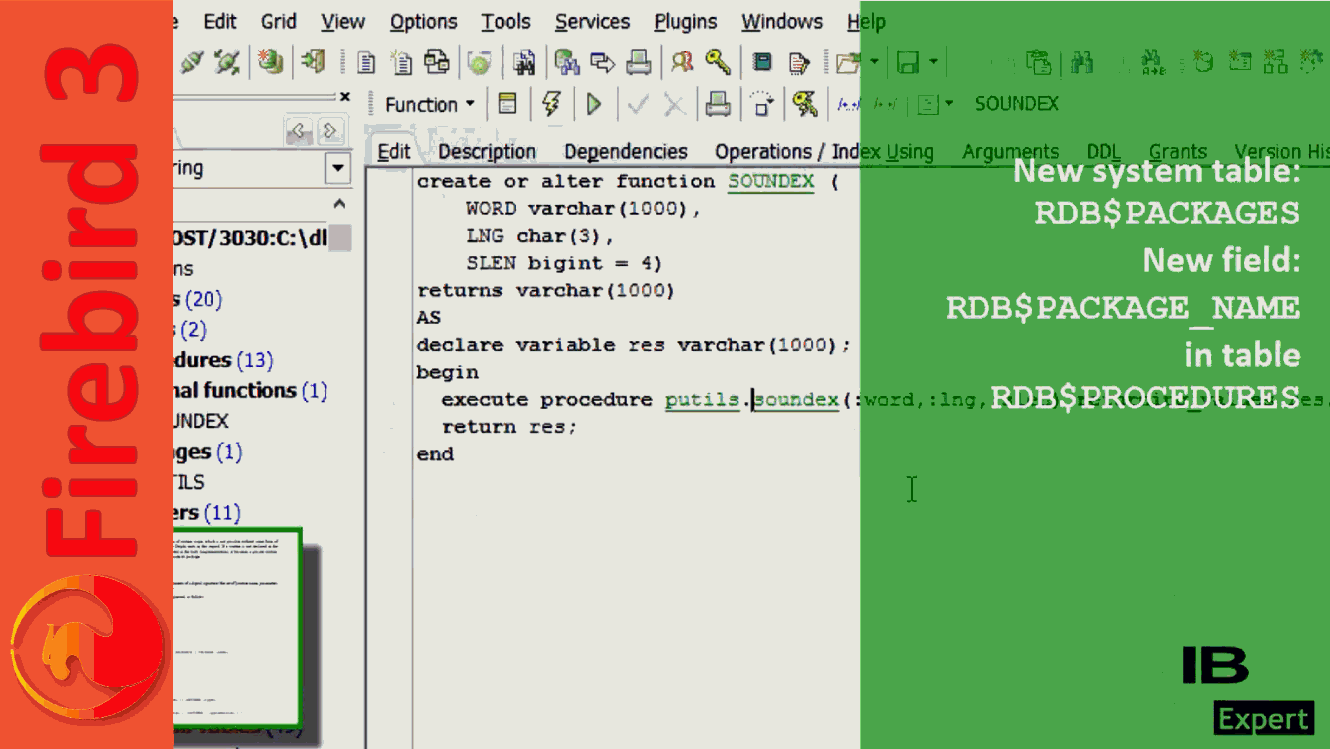Click the green gear icon
This screenshot has height=749, width=1330.
pyautogui.click(x=480, y=62)
